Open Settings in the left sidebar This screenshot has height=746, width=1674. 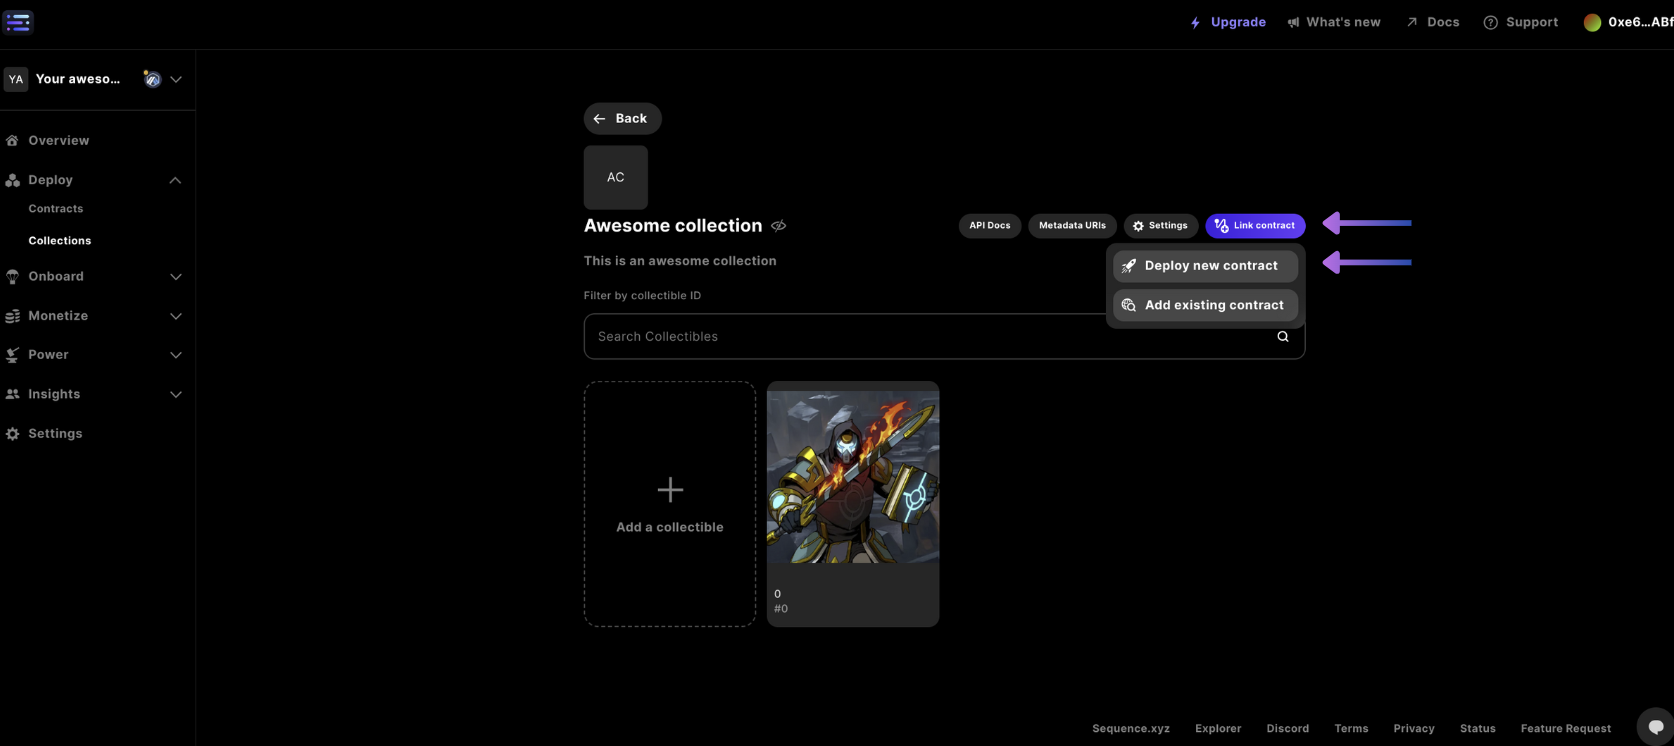click(55, 434)
